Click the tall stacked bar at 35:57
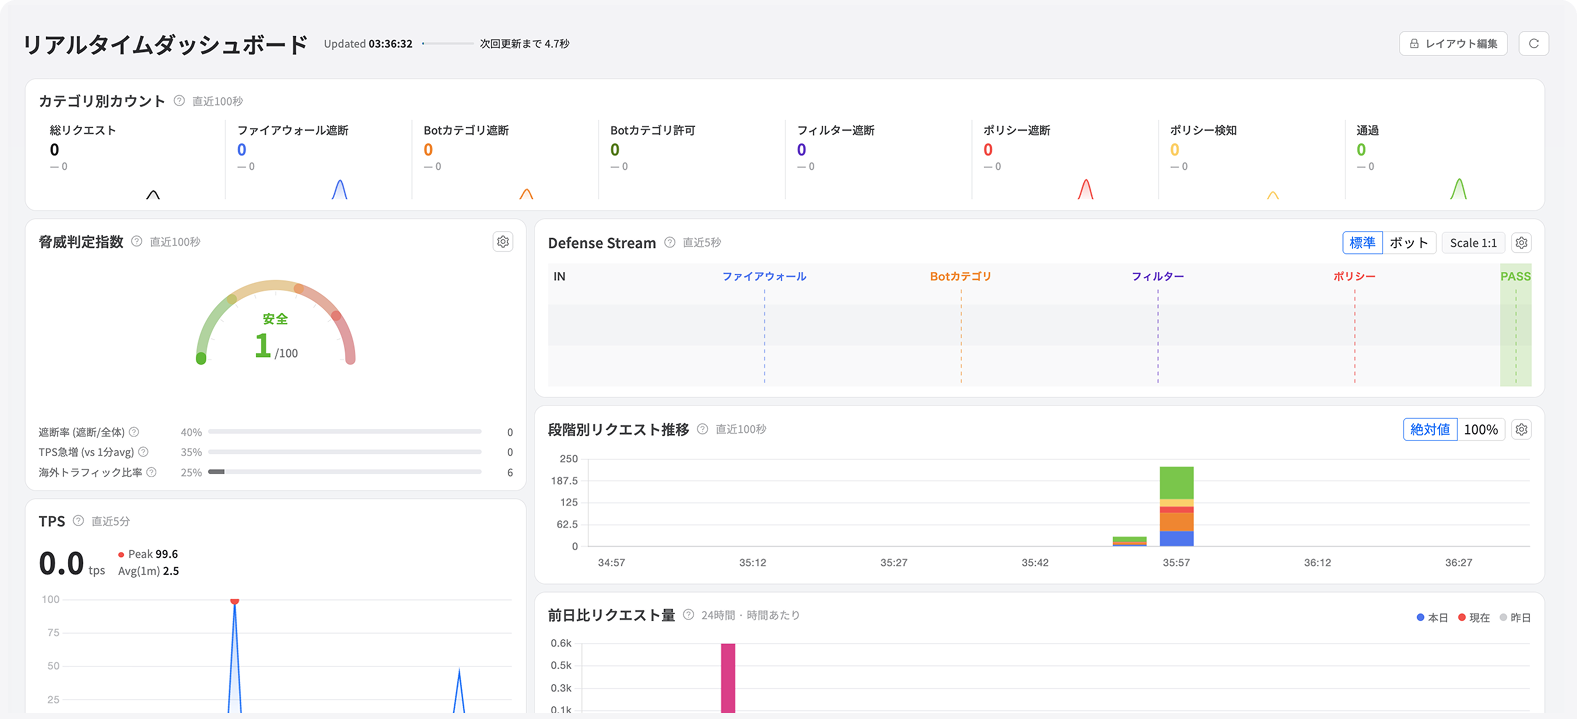 click(x=1177, y=506)
